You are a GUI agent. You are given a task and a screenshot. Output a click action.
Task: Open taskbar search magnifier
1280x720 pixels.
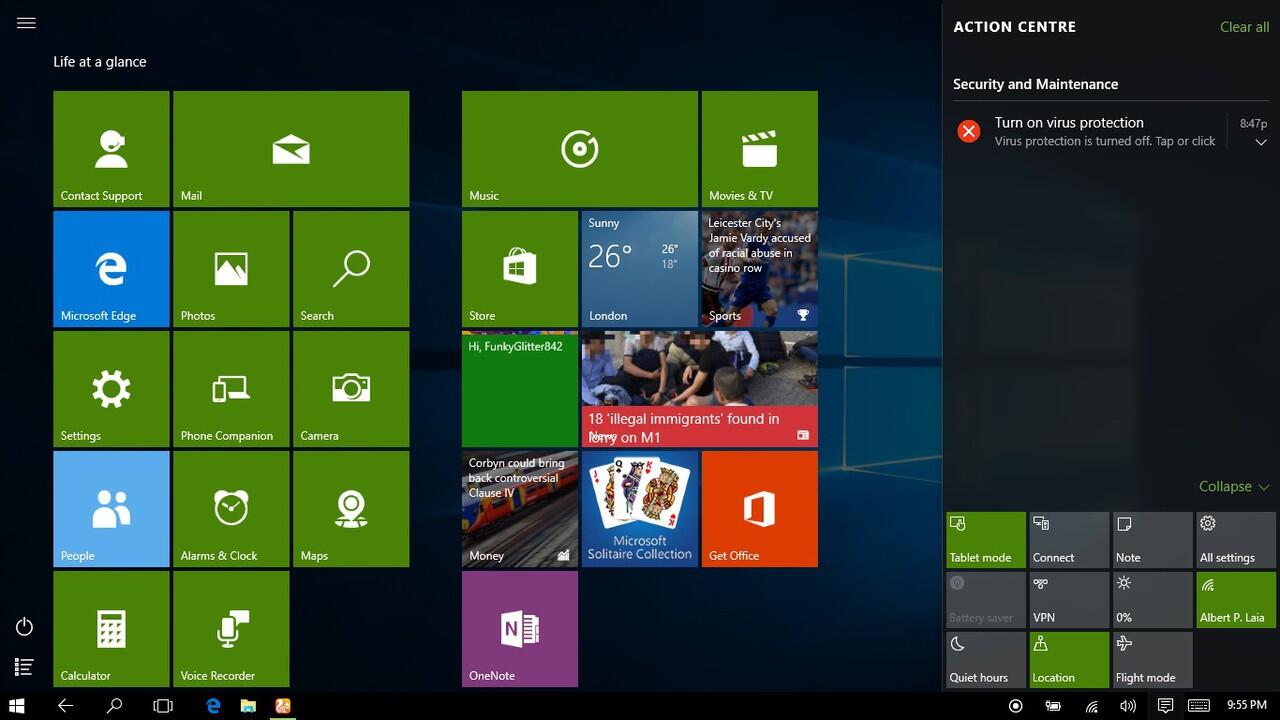click(114, 706)
